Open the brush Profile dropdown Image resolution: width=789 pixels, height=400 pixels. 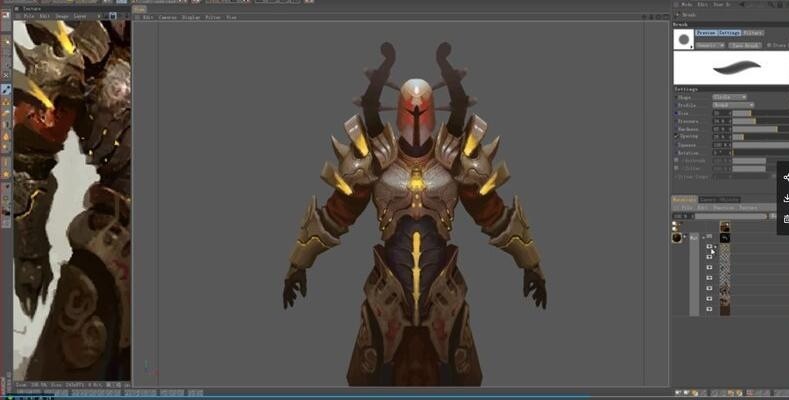click(733, 105)
